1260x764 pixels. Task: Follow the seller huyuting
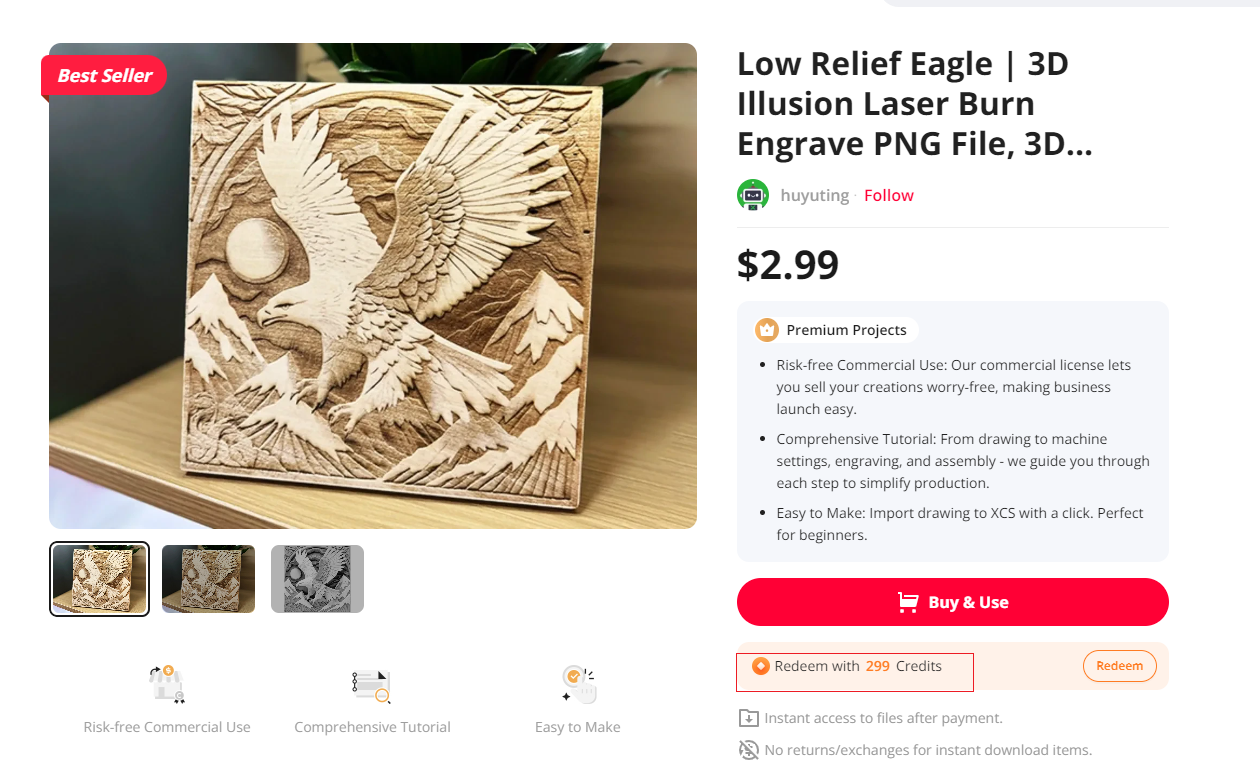889,195
